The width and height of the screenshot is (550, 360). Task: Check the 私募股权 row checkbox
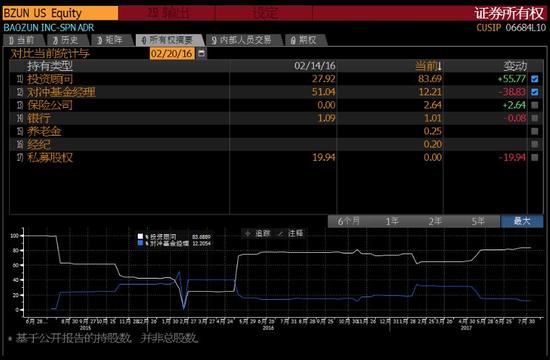click(x=535, y=157)
